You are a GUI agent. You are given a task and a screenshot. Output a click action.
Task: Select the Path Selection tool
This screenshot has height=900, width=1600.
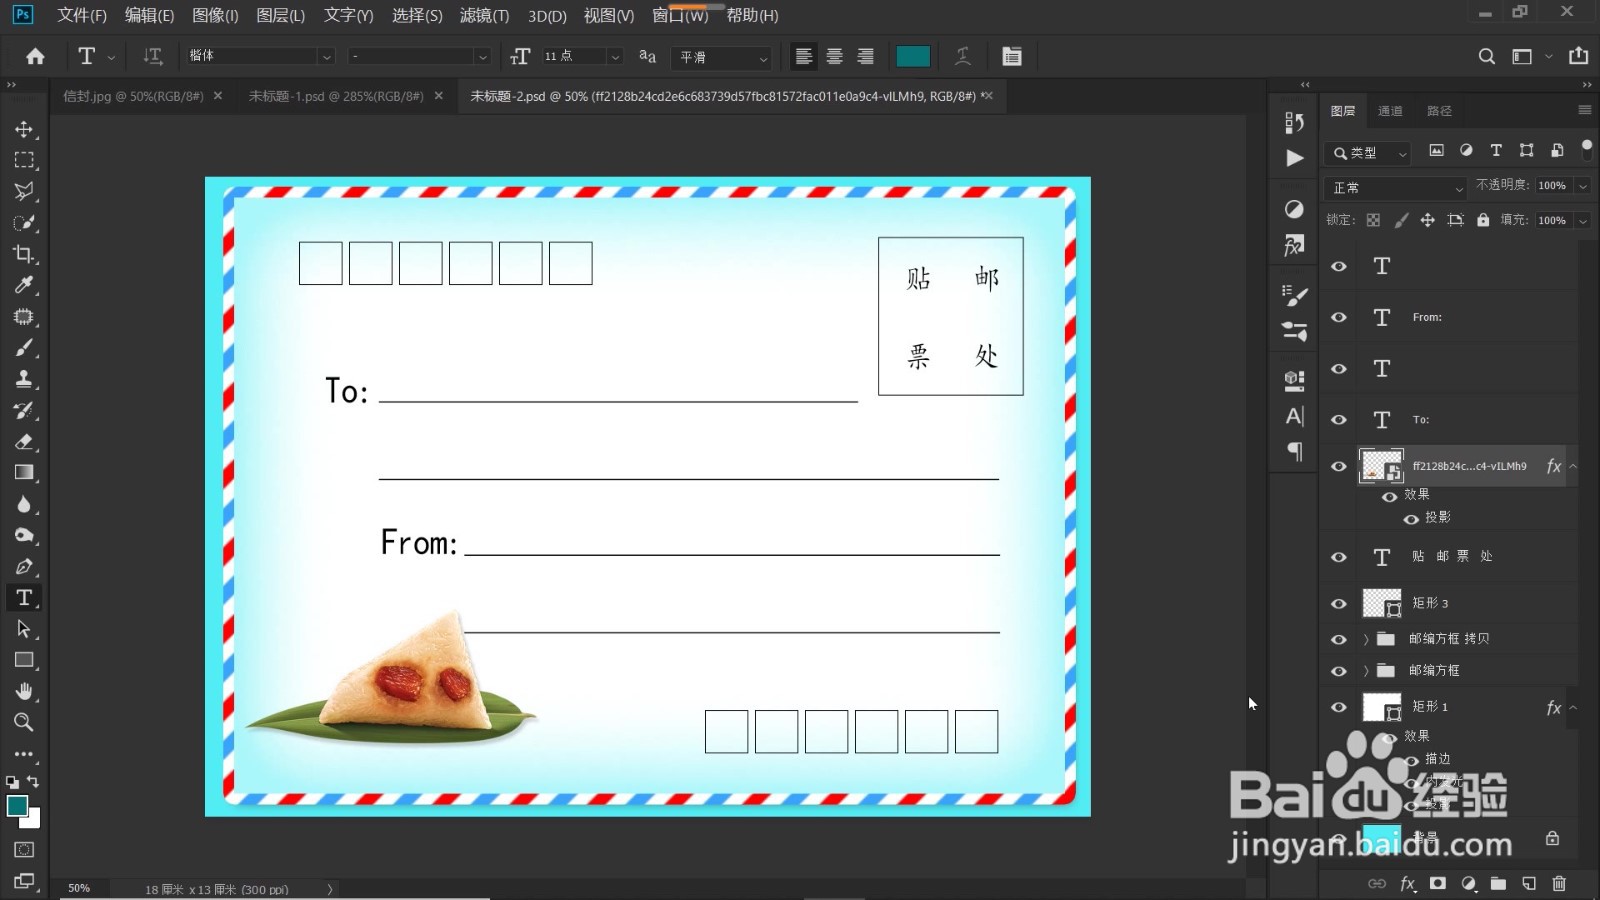pos(24,629)
